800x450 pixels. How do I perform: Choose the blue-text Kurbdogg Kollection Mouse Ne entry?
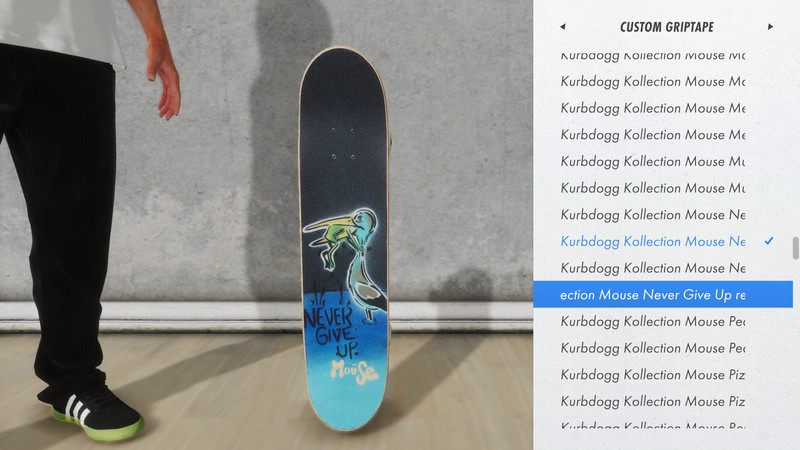(653, 241)
